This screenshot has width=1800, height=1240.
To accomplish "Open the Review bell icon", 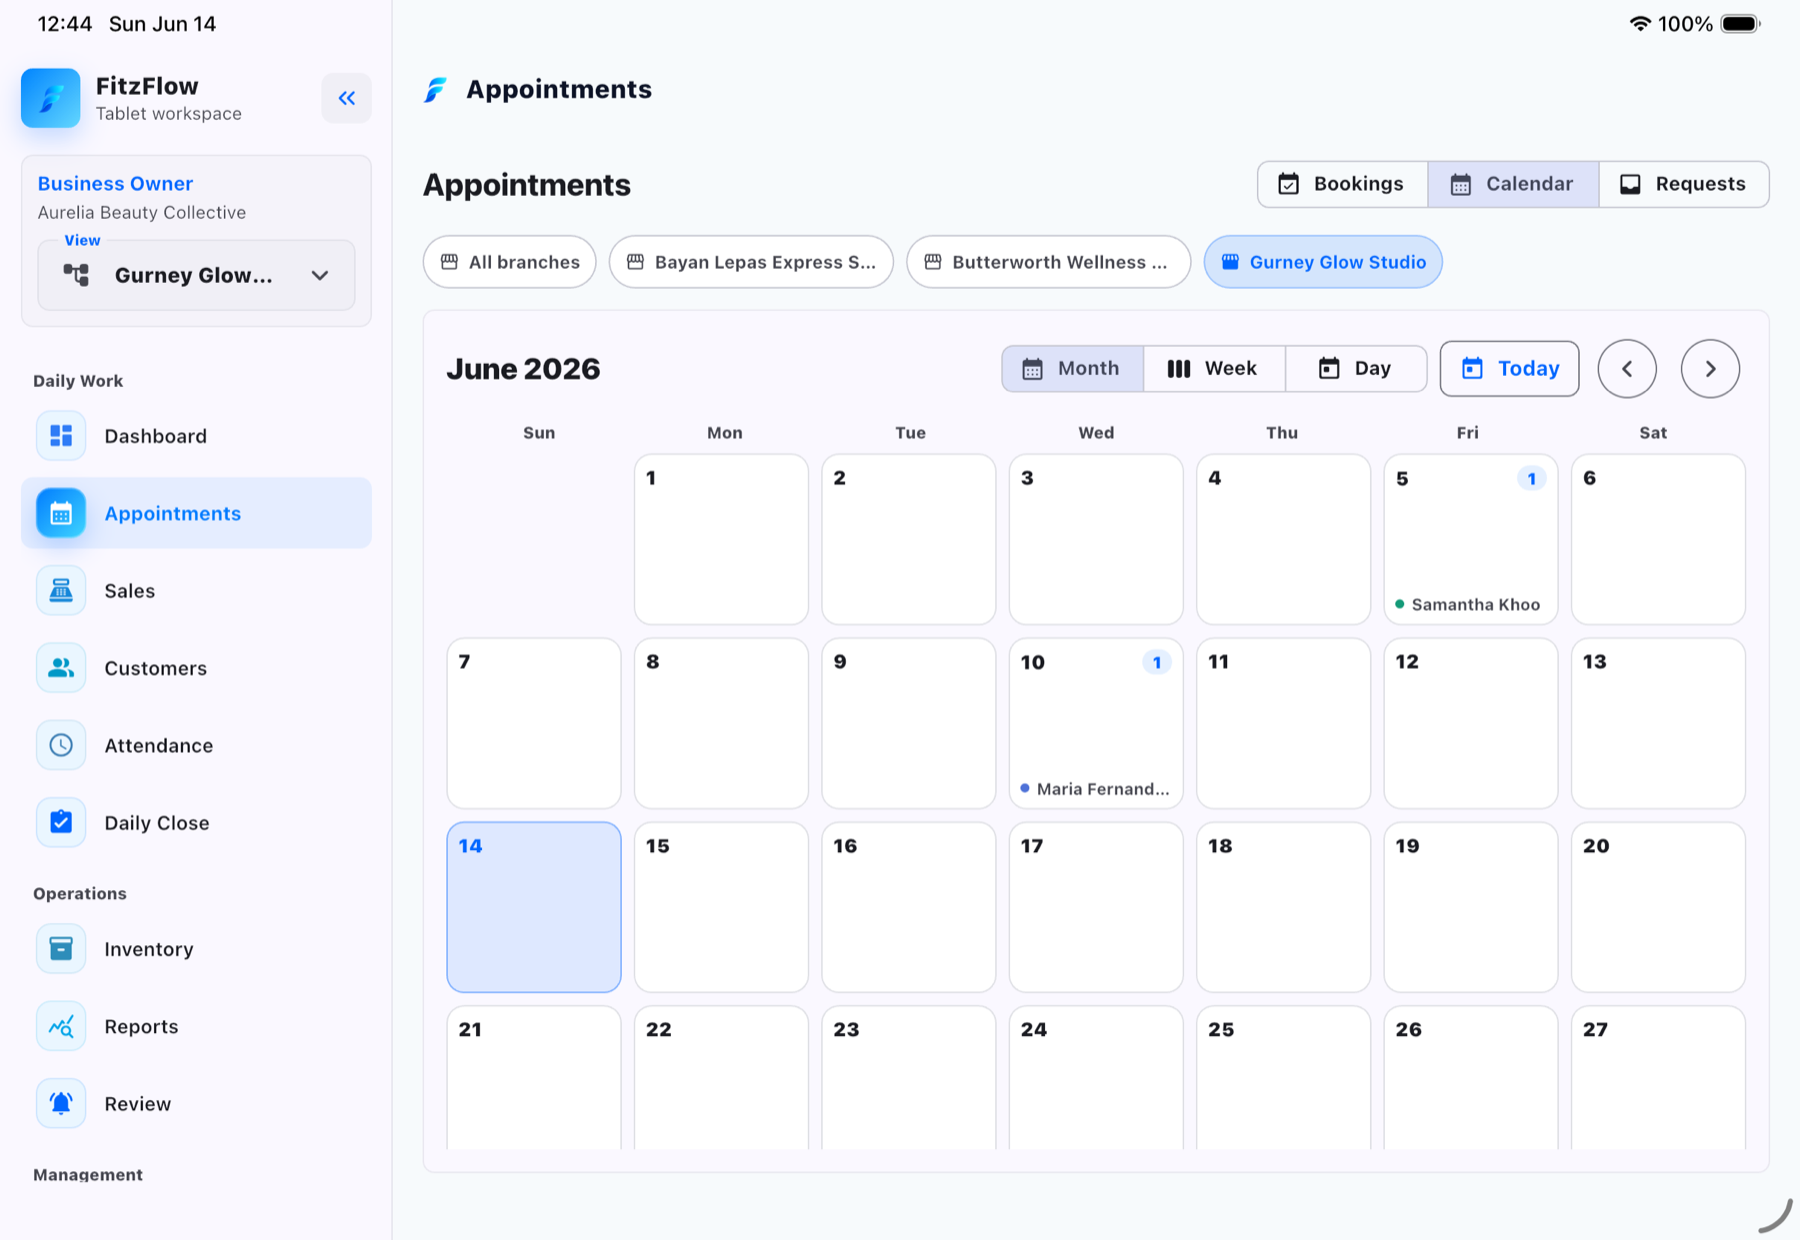I will pyautogui.click(x=61, y=1104).
